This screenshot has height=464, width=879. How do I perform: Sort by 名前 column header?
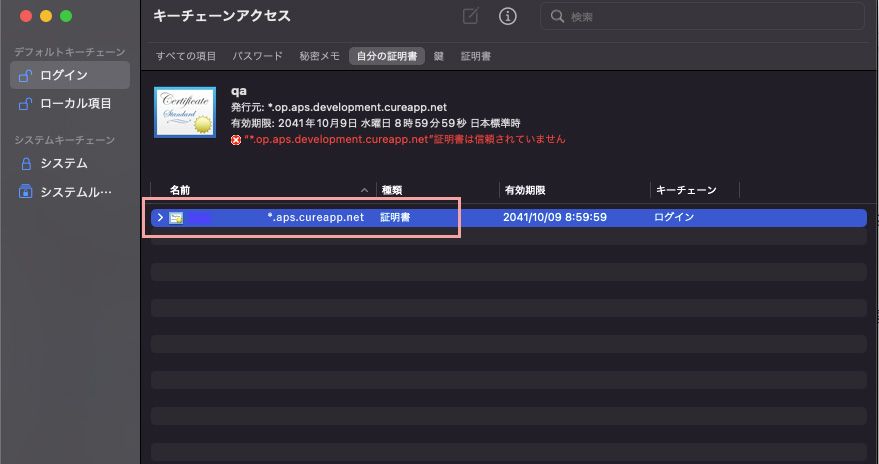coord(180,190)
